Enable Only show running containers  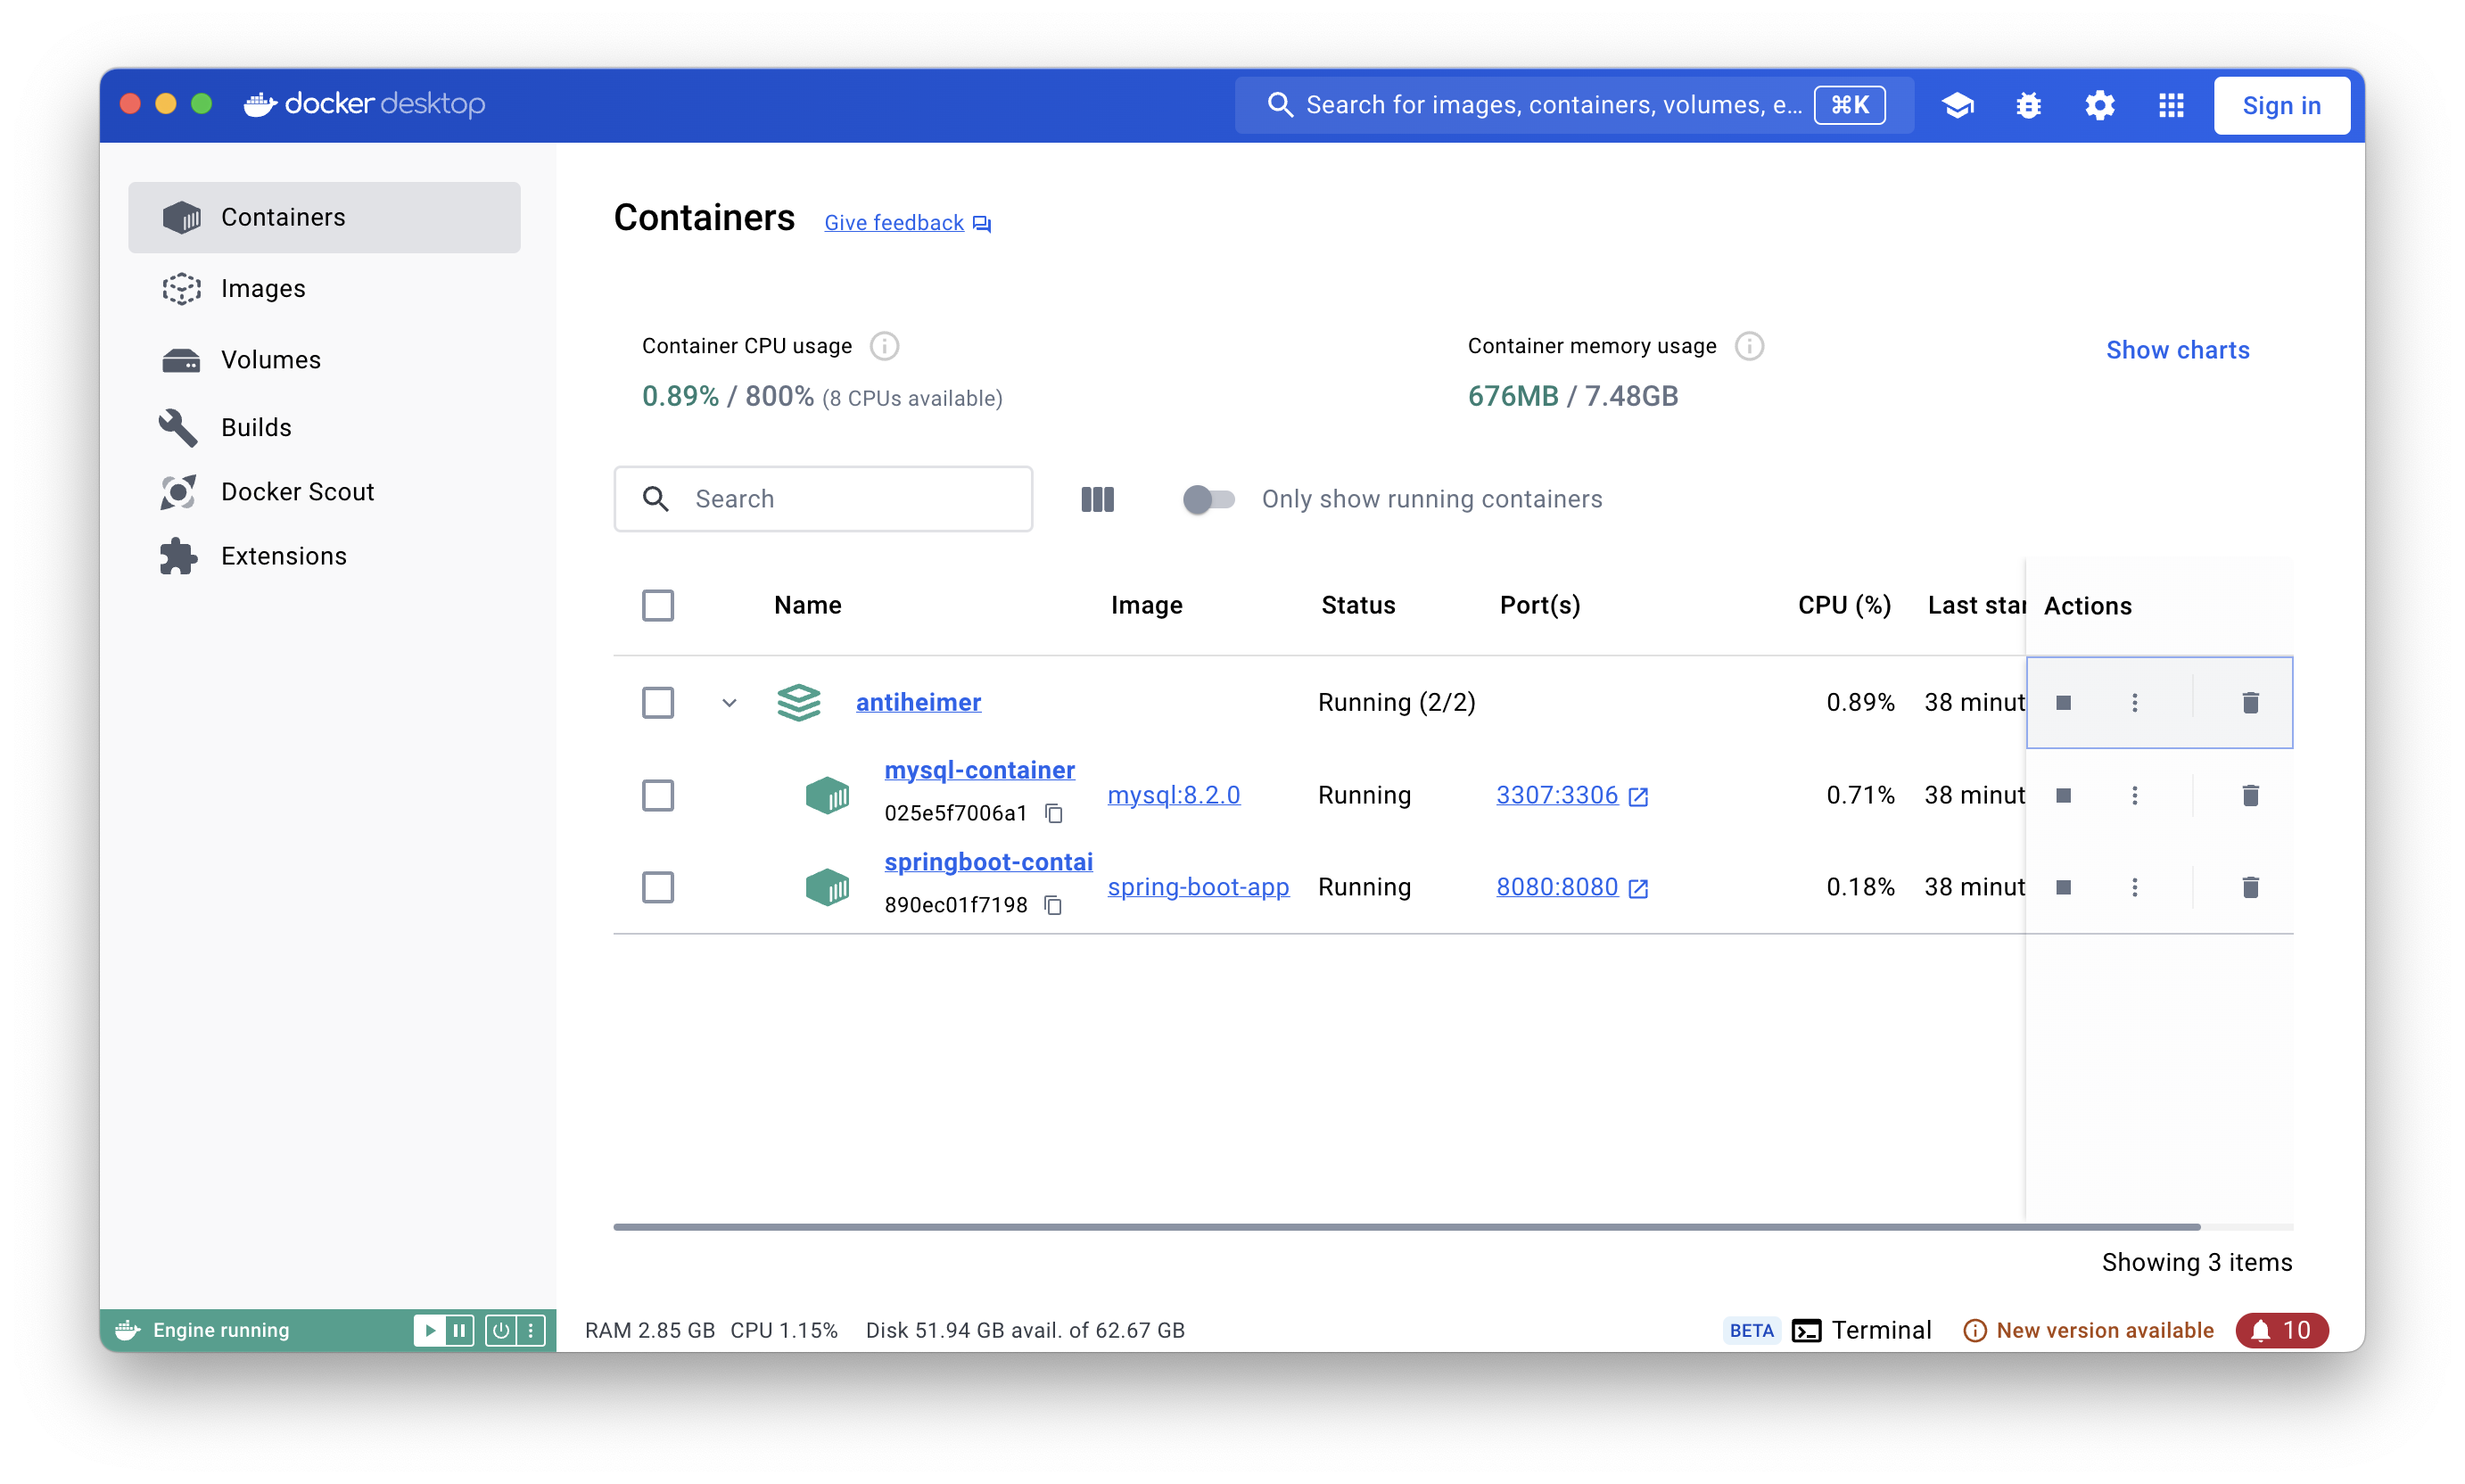pos(1209,499)
